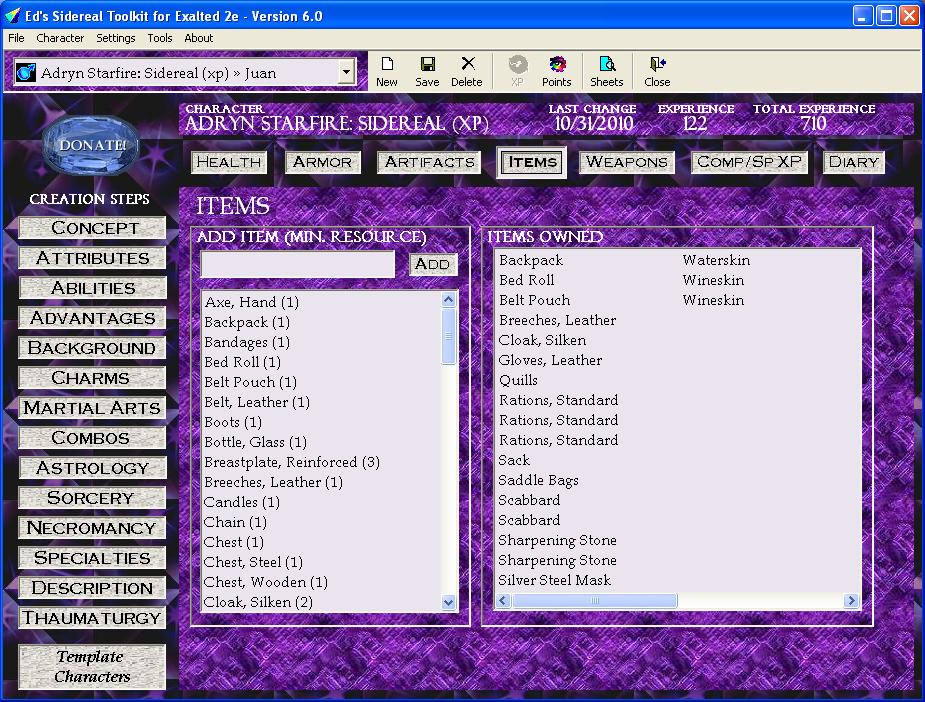Screen dimensions: 925x702
Task: Switch to the Armor tab
Action: click(322, 162)
